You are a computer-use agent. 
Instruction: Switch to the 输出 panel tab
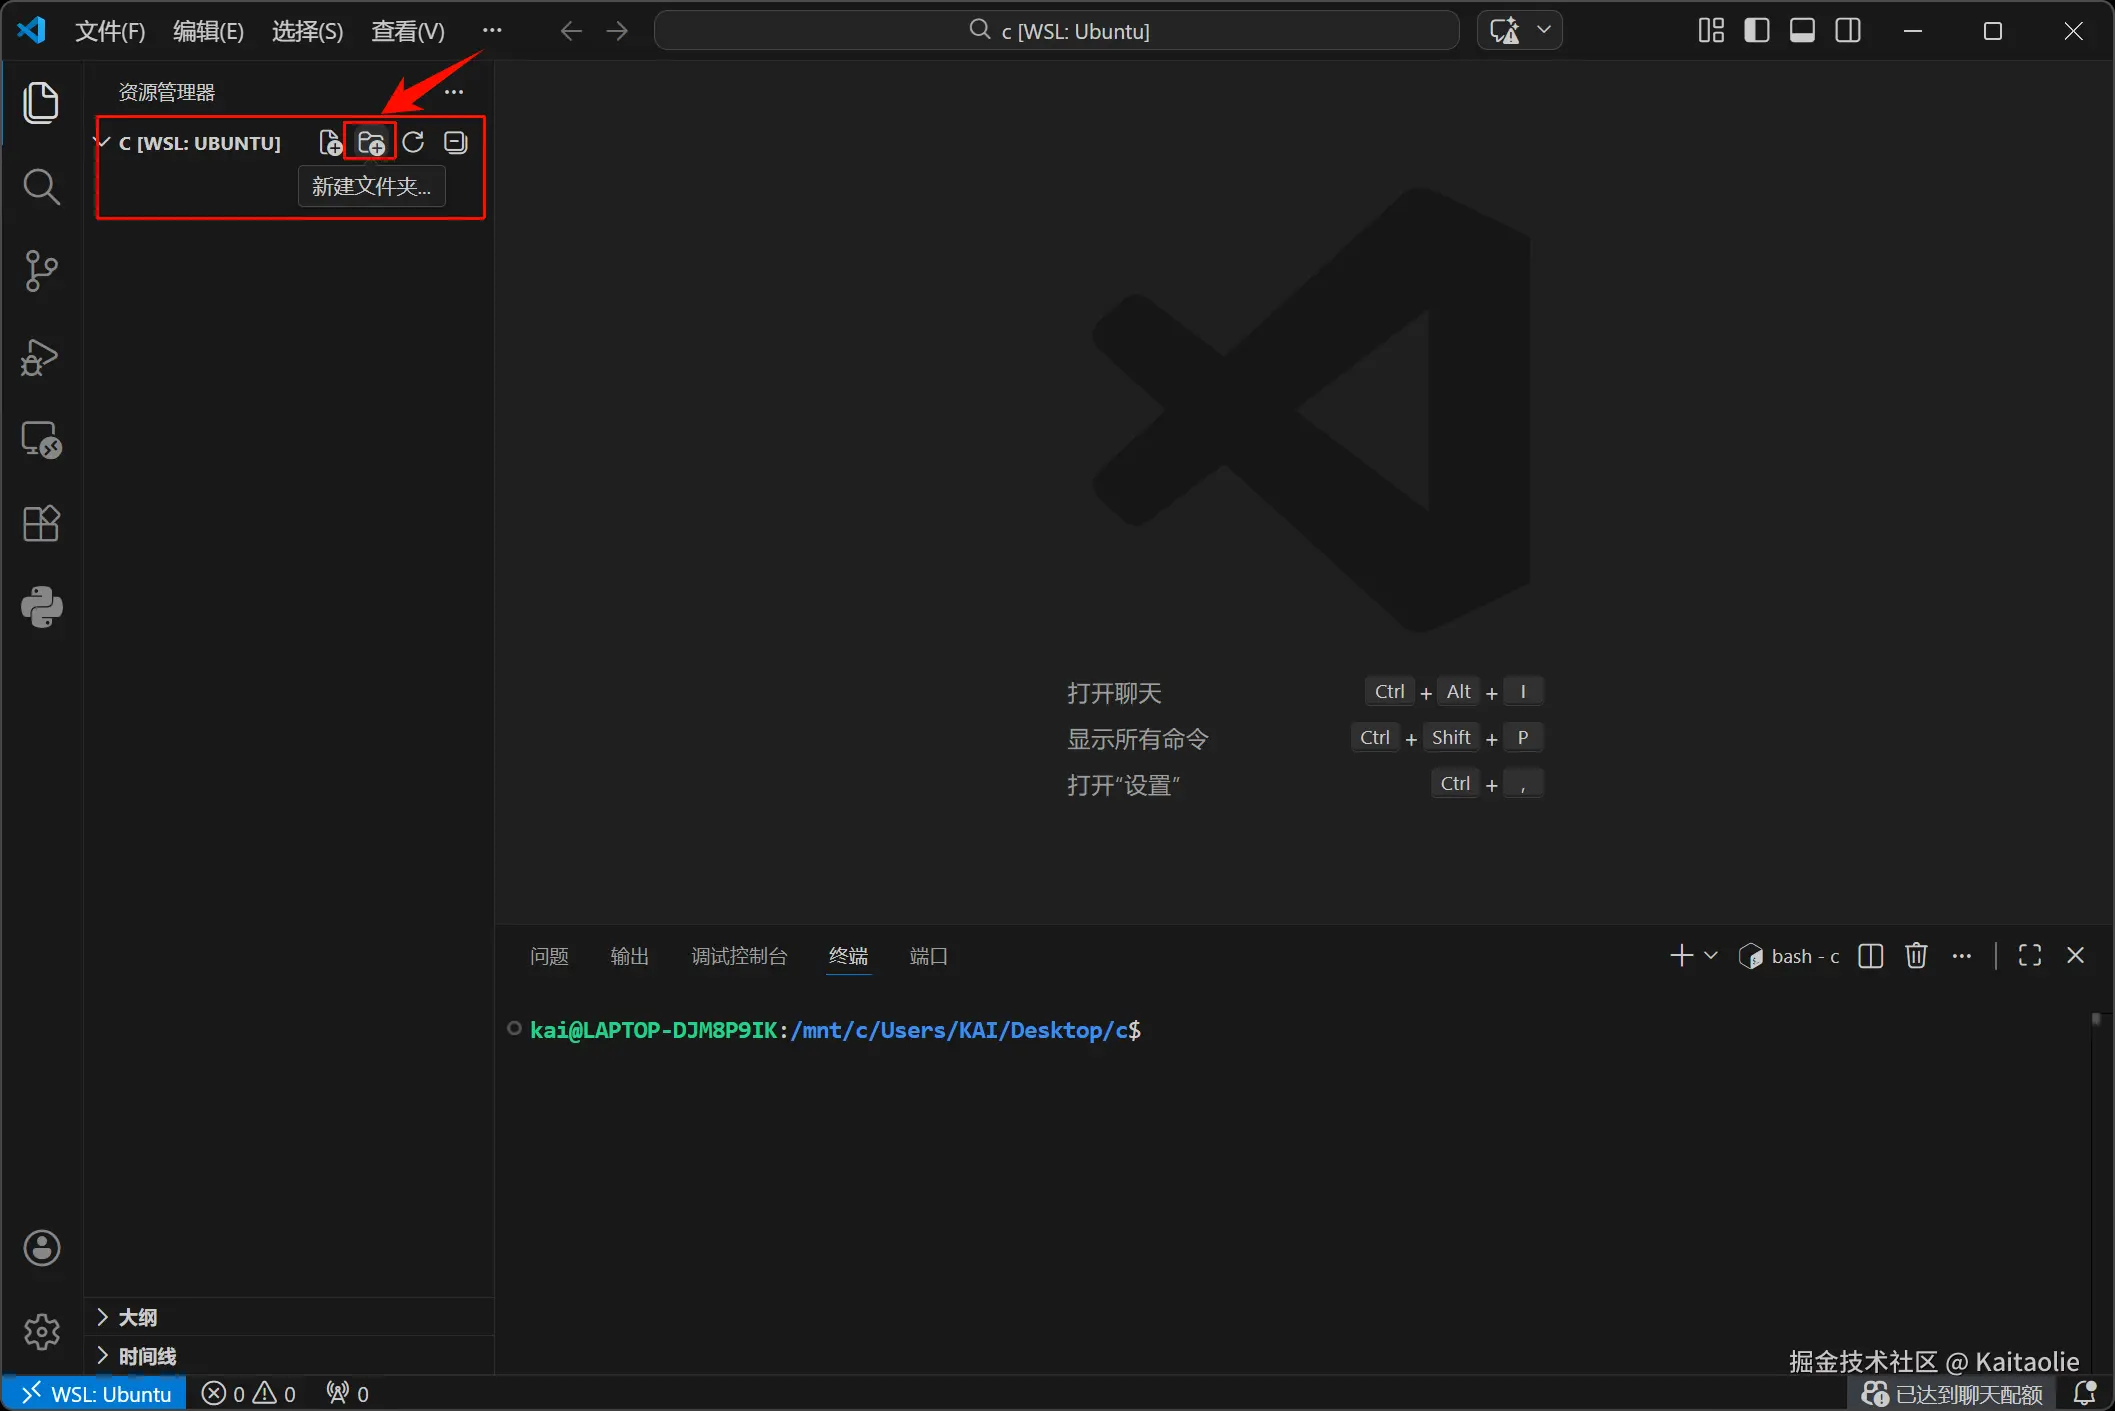pyautogui.click(x=629, y=956)
